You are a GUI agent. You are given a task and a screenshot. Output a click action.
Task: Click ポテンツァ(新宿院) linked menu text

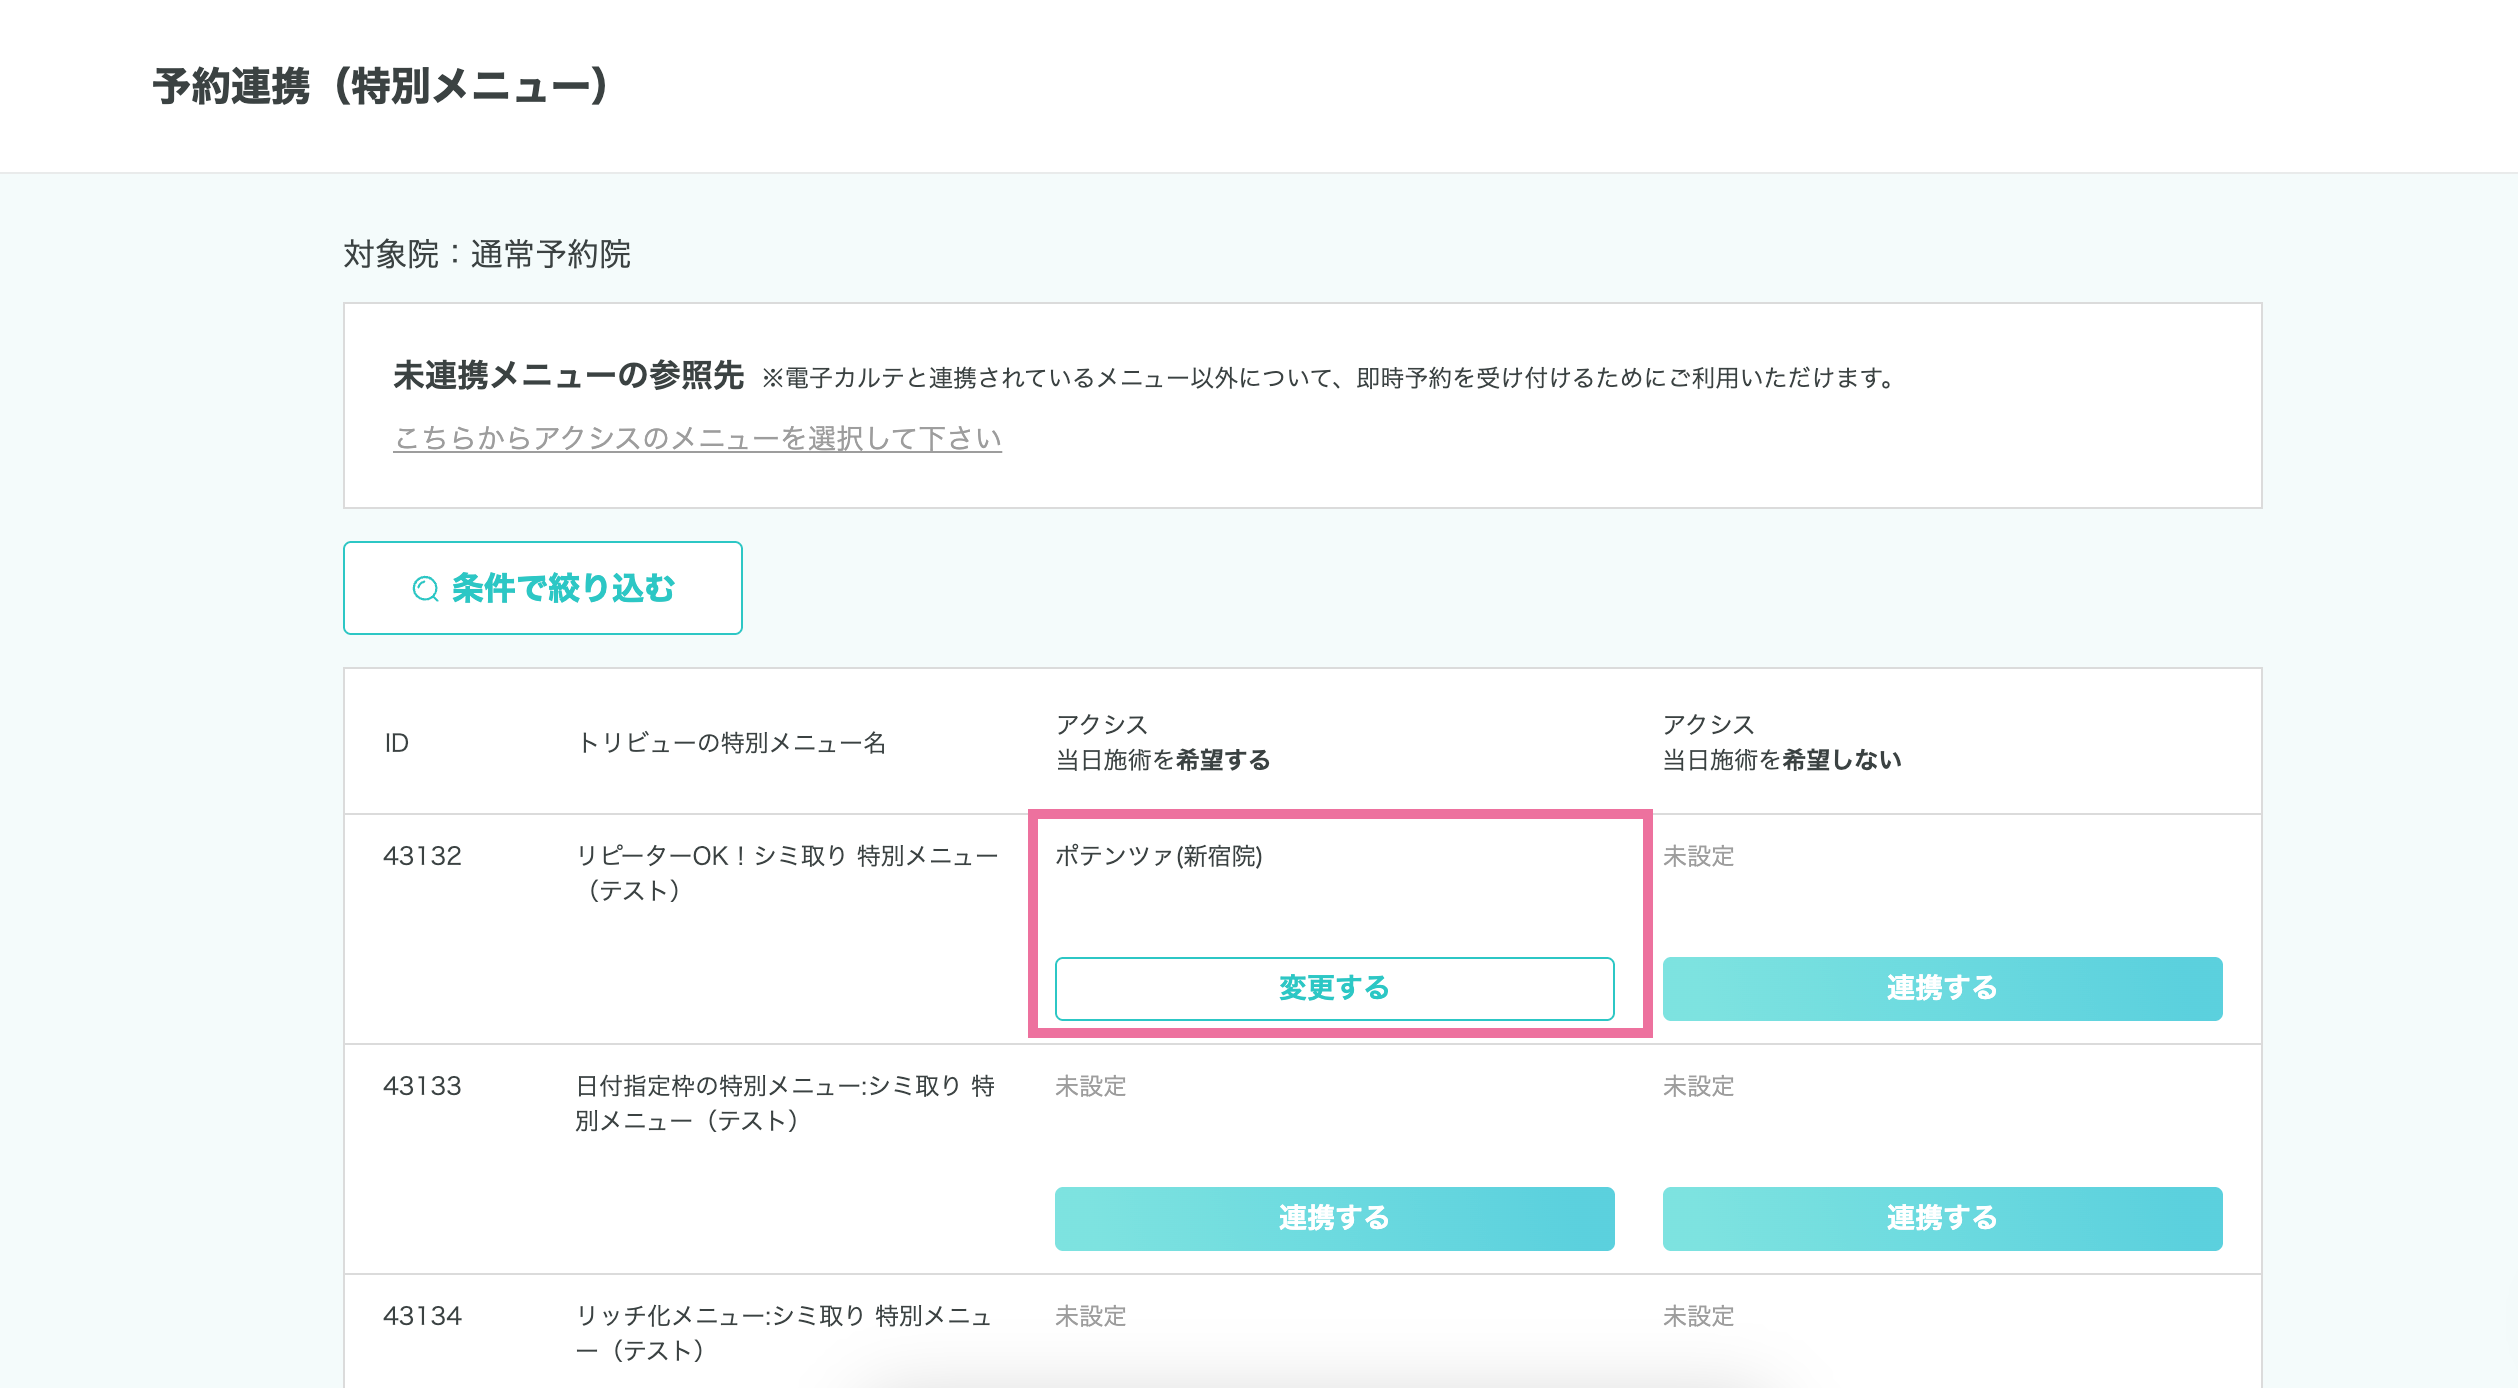tap(1158, 856)
